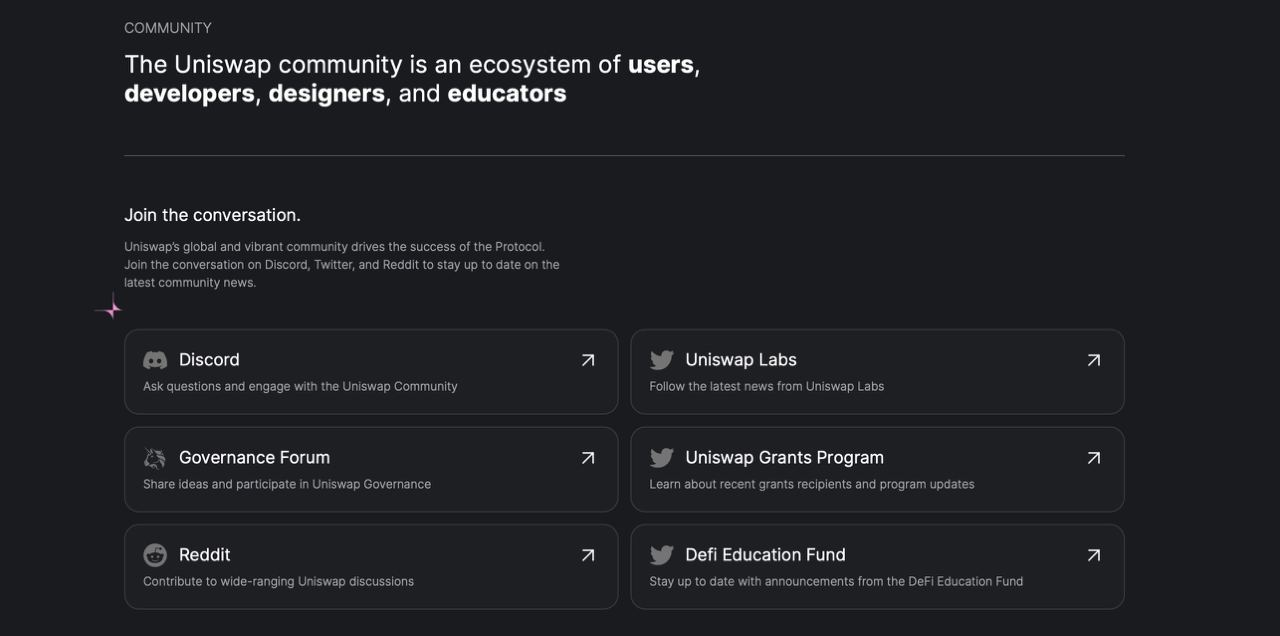Viewport: 1280px width, 636px height.
Task: Click the Twitter bird beside Uniswap Labs
Action: 661,360
